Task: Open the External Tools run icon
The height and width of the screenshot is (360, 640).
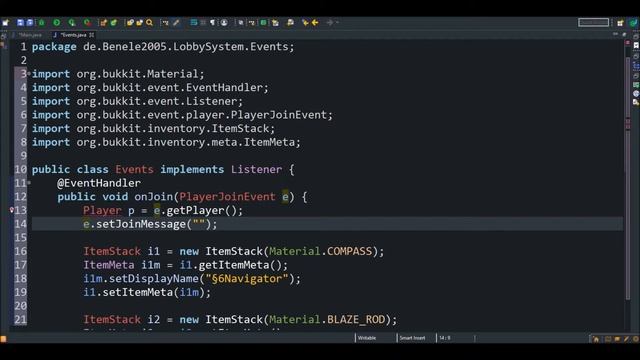Action: (x=87, y=23)
